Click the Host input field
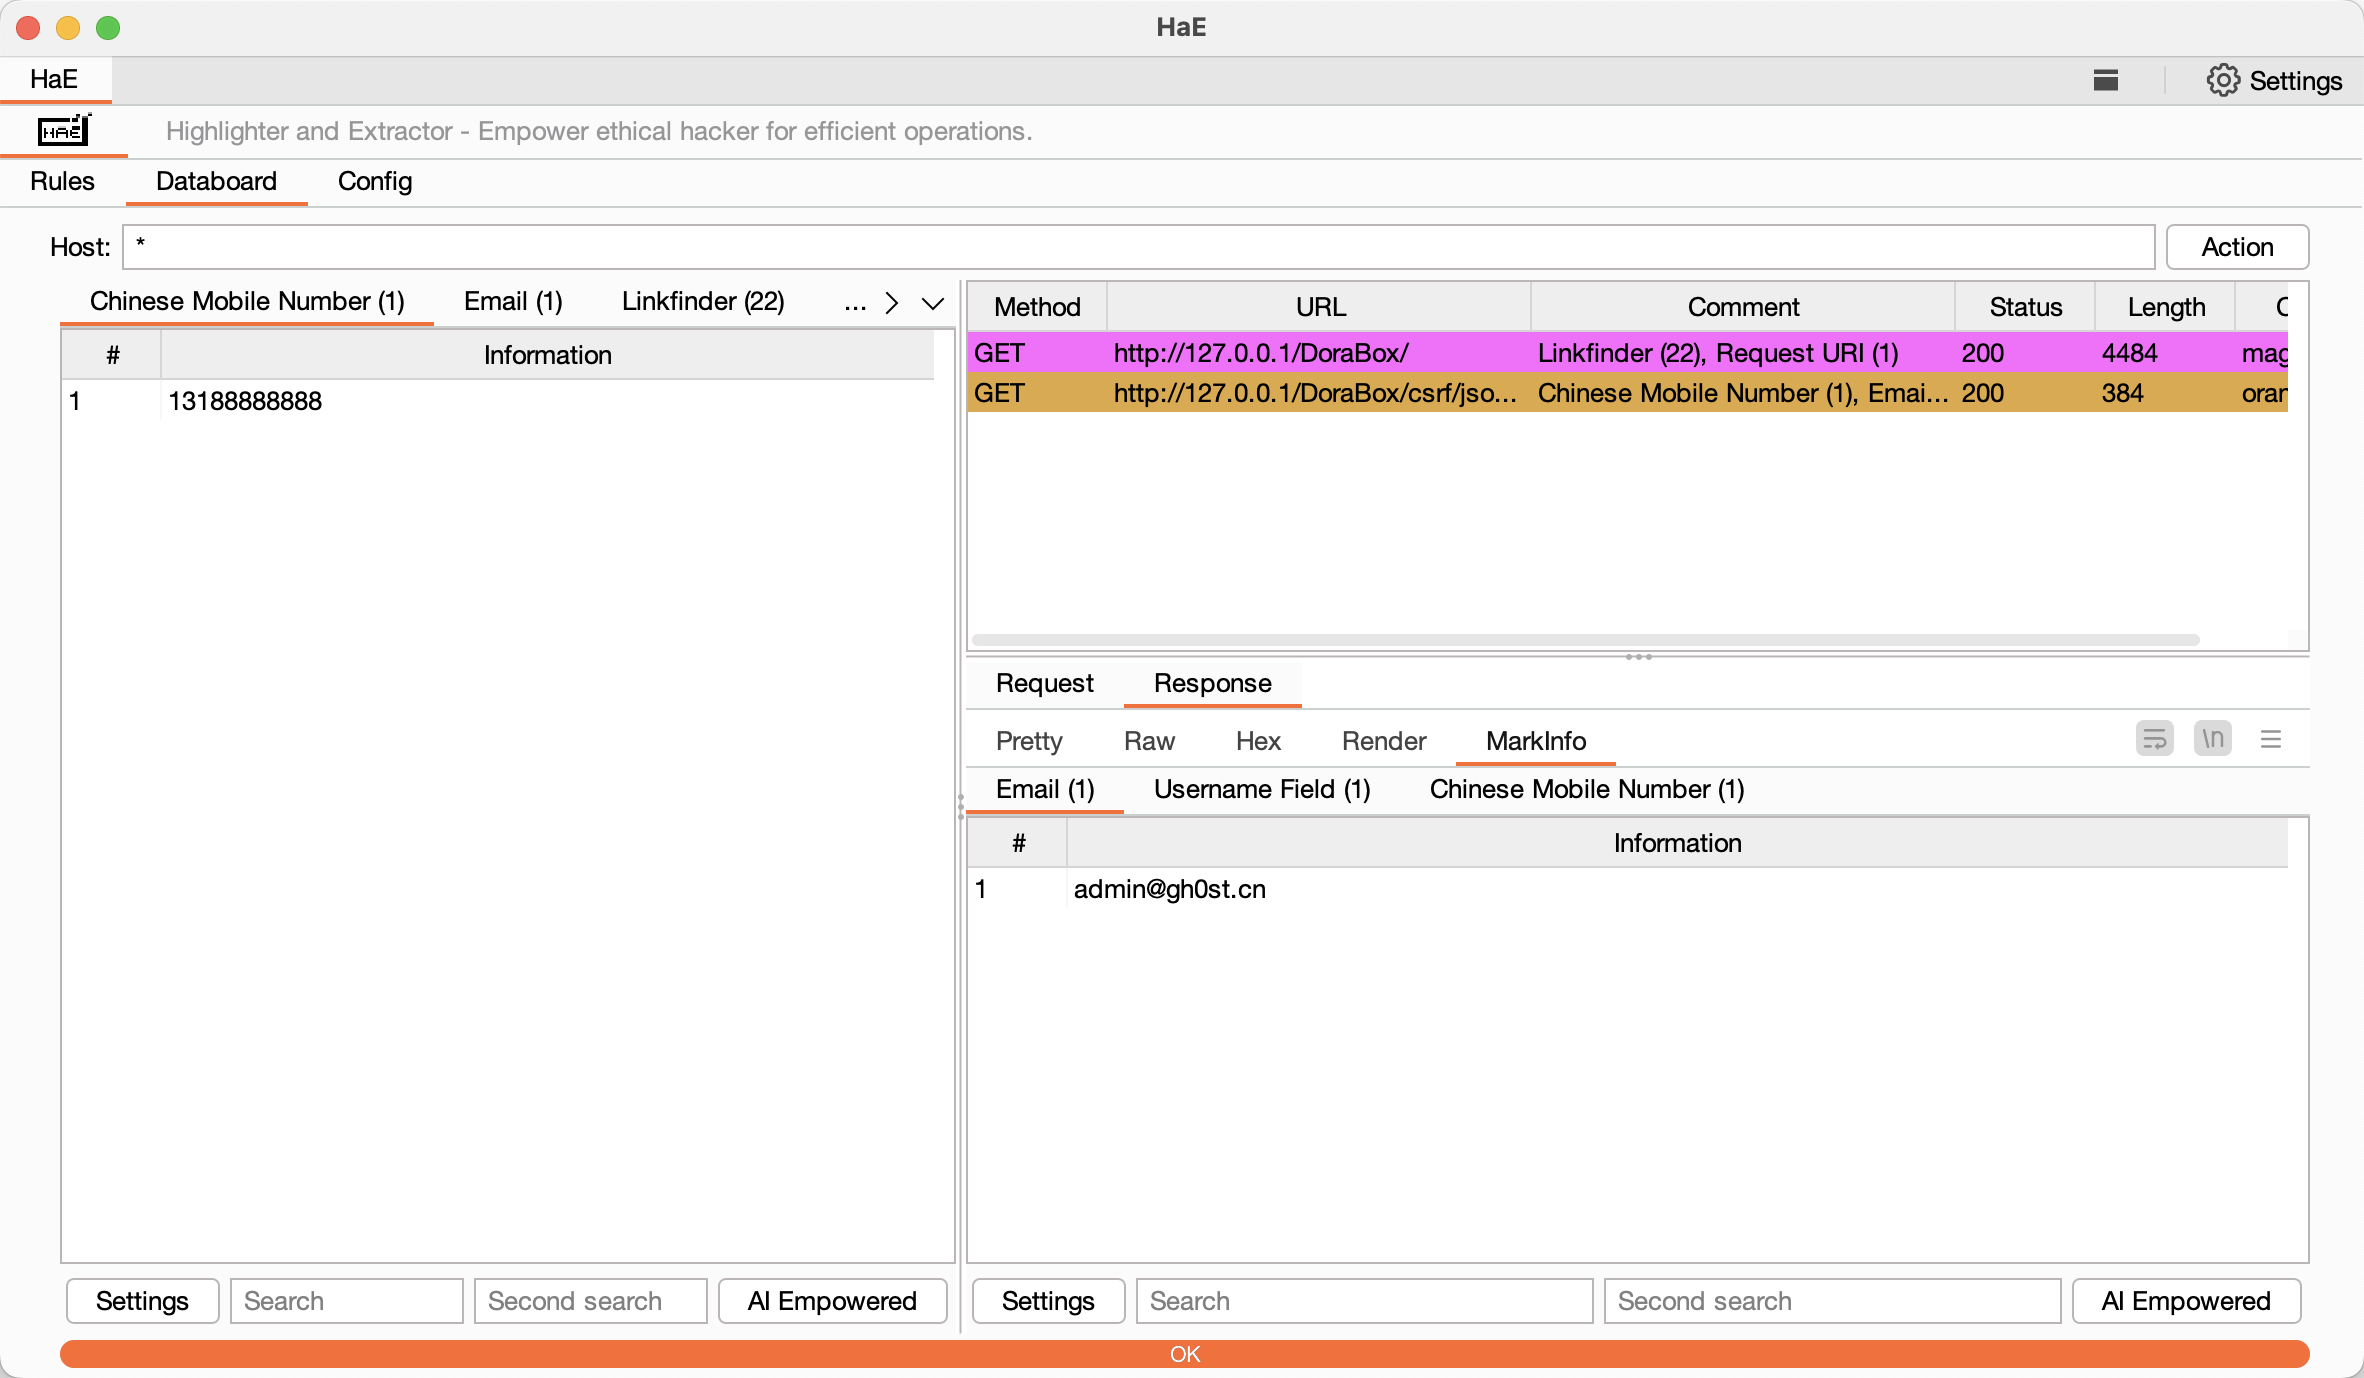The image size is (2364, 1378). 1137,247
